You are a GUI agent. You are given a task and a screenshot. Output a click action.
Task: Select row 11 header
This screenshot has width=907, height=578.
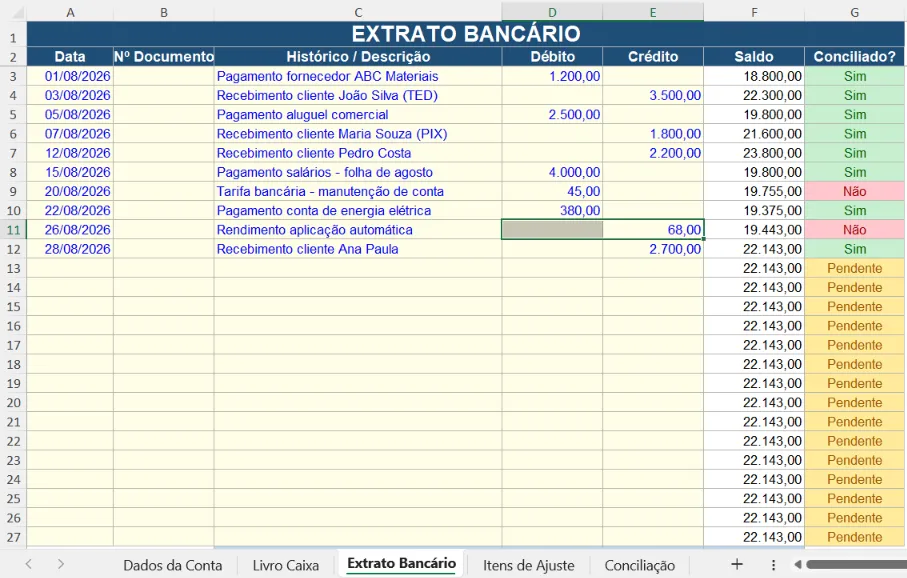pos(13,230)
